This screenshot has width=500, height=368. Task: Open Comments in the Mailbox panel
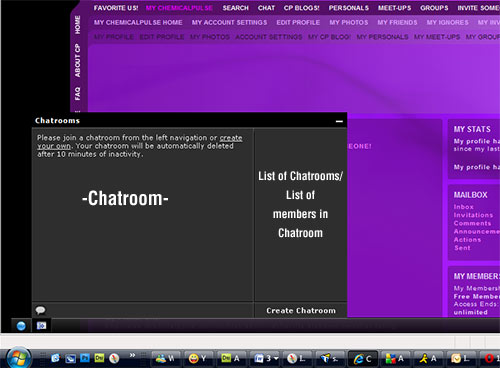point(472,223)
